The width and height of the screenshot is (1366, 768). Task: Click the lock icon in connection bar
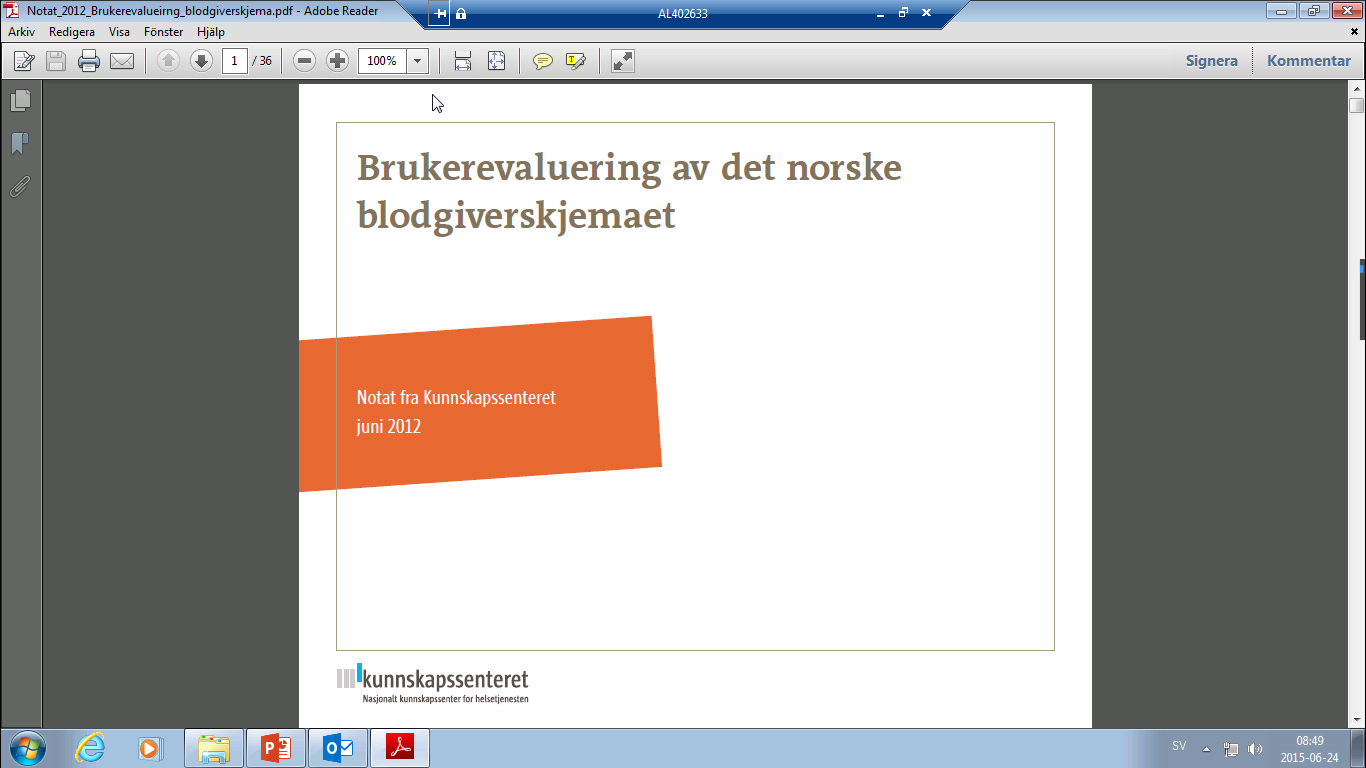click(x=461, y=14)
